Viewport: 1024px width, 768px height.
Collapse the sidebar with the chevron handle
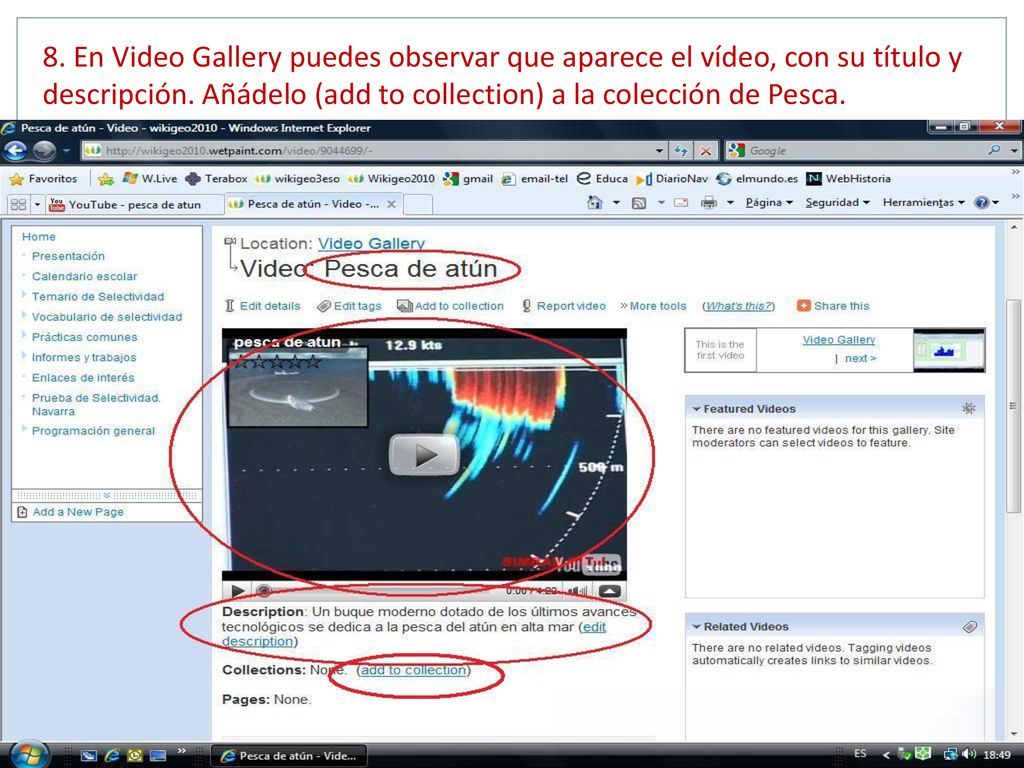click(x=107, y=496)
